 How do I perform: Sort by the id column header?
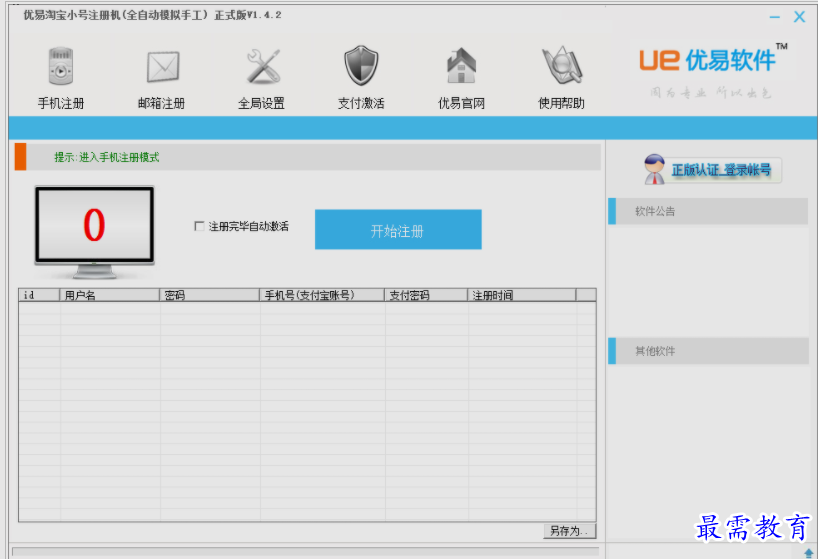(x=39, y=295)
